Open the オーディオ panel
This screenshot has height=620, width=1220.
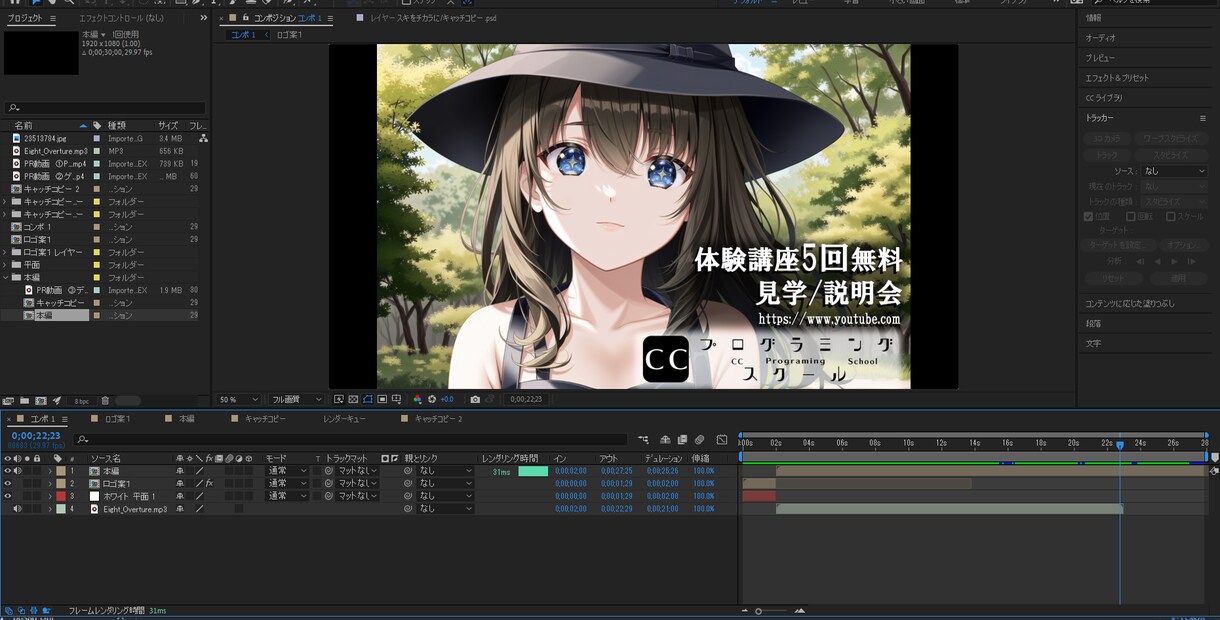1100,37
